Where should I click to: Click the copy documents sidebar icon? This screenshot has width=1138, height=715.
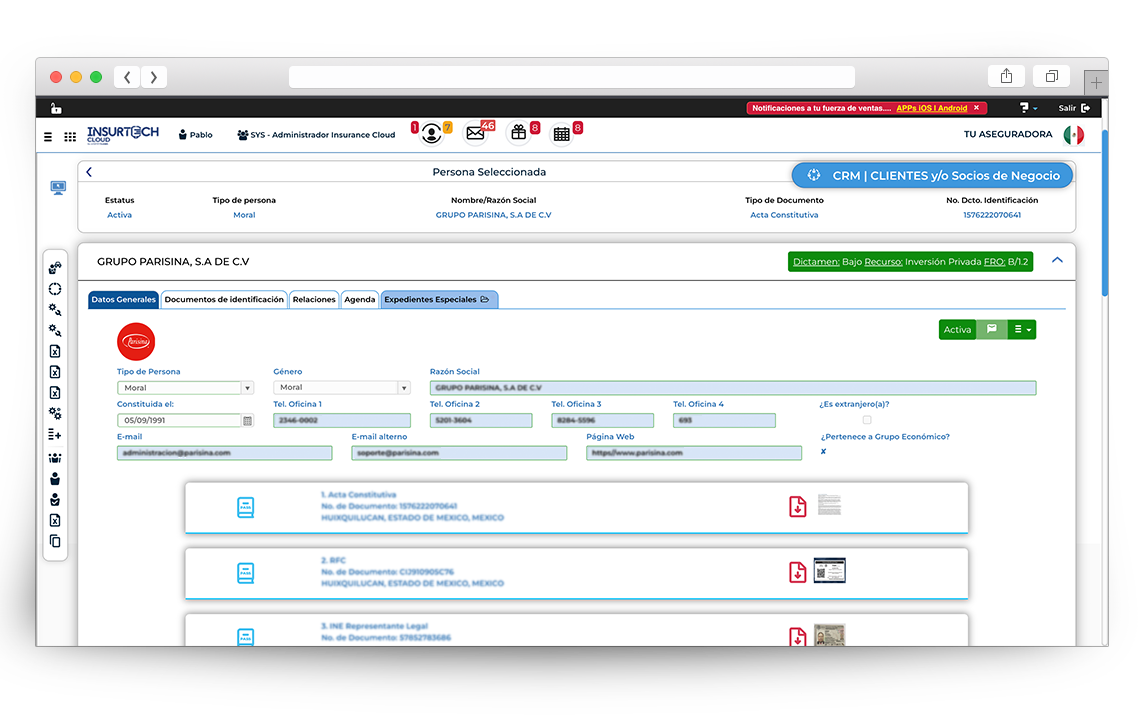coord(55,541)
